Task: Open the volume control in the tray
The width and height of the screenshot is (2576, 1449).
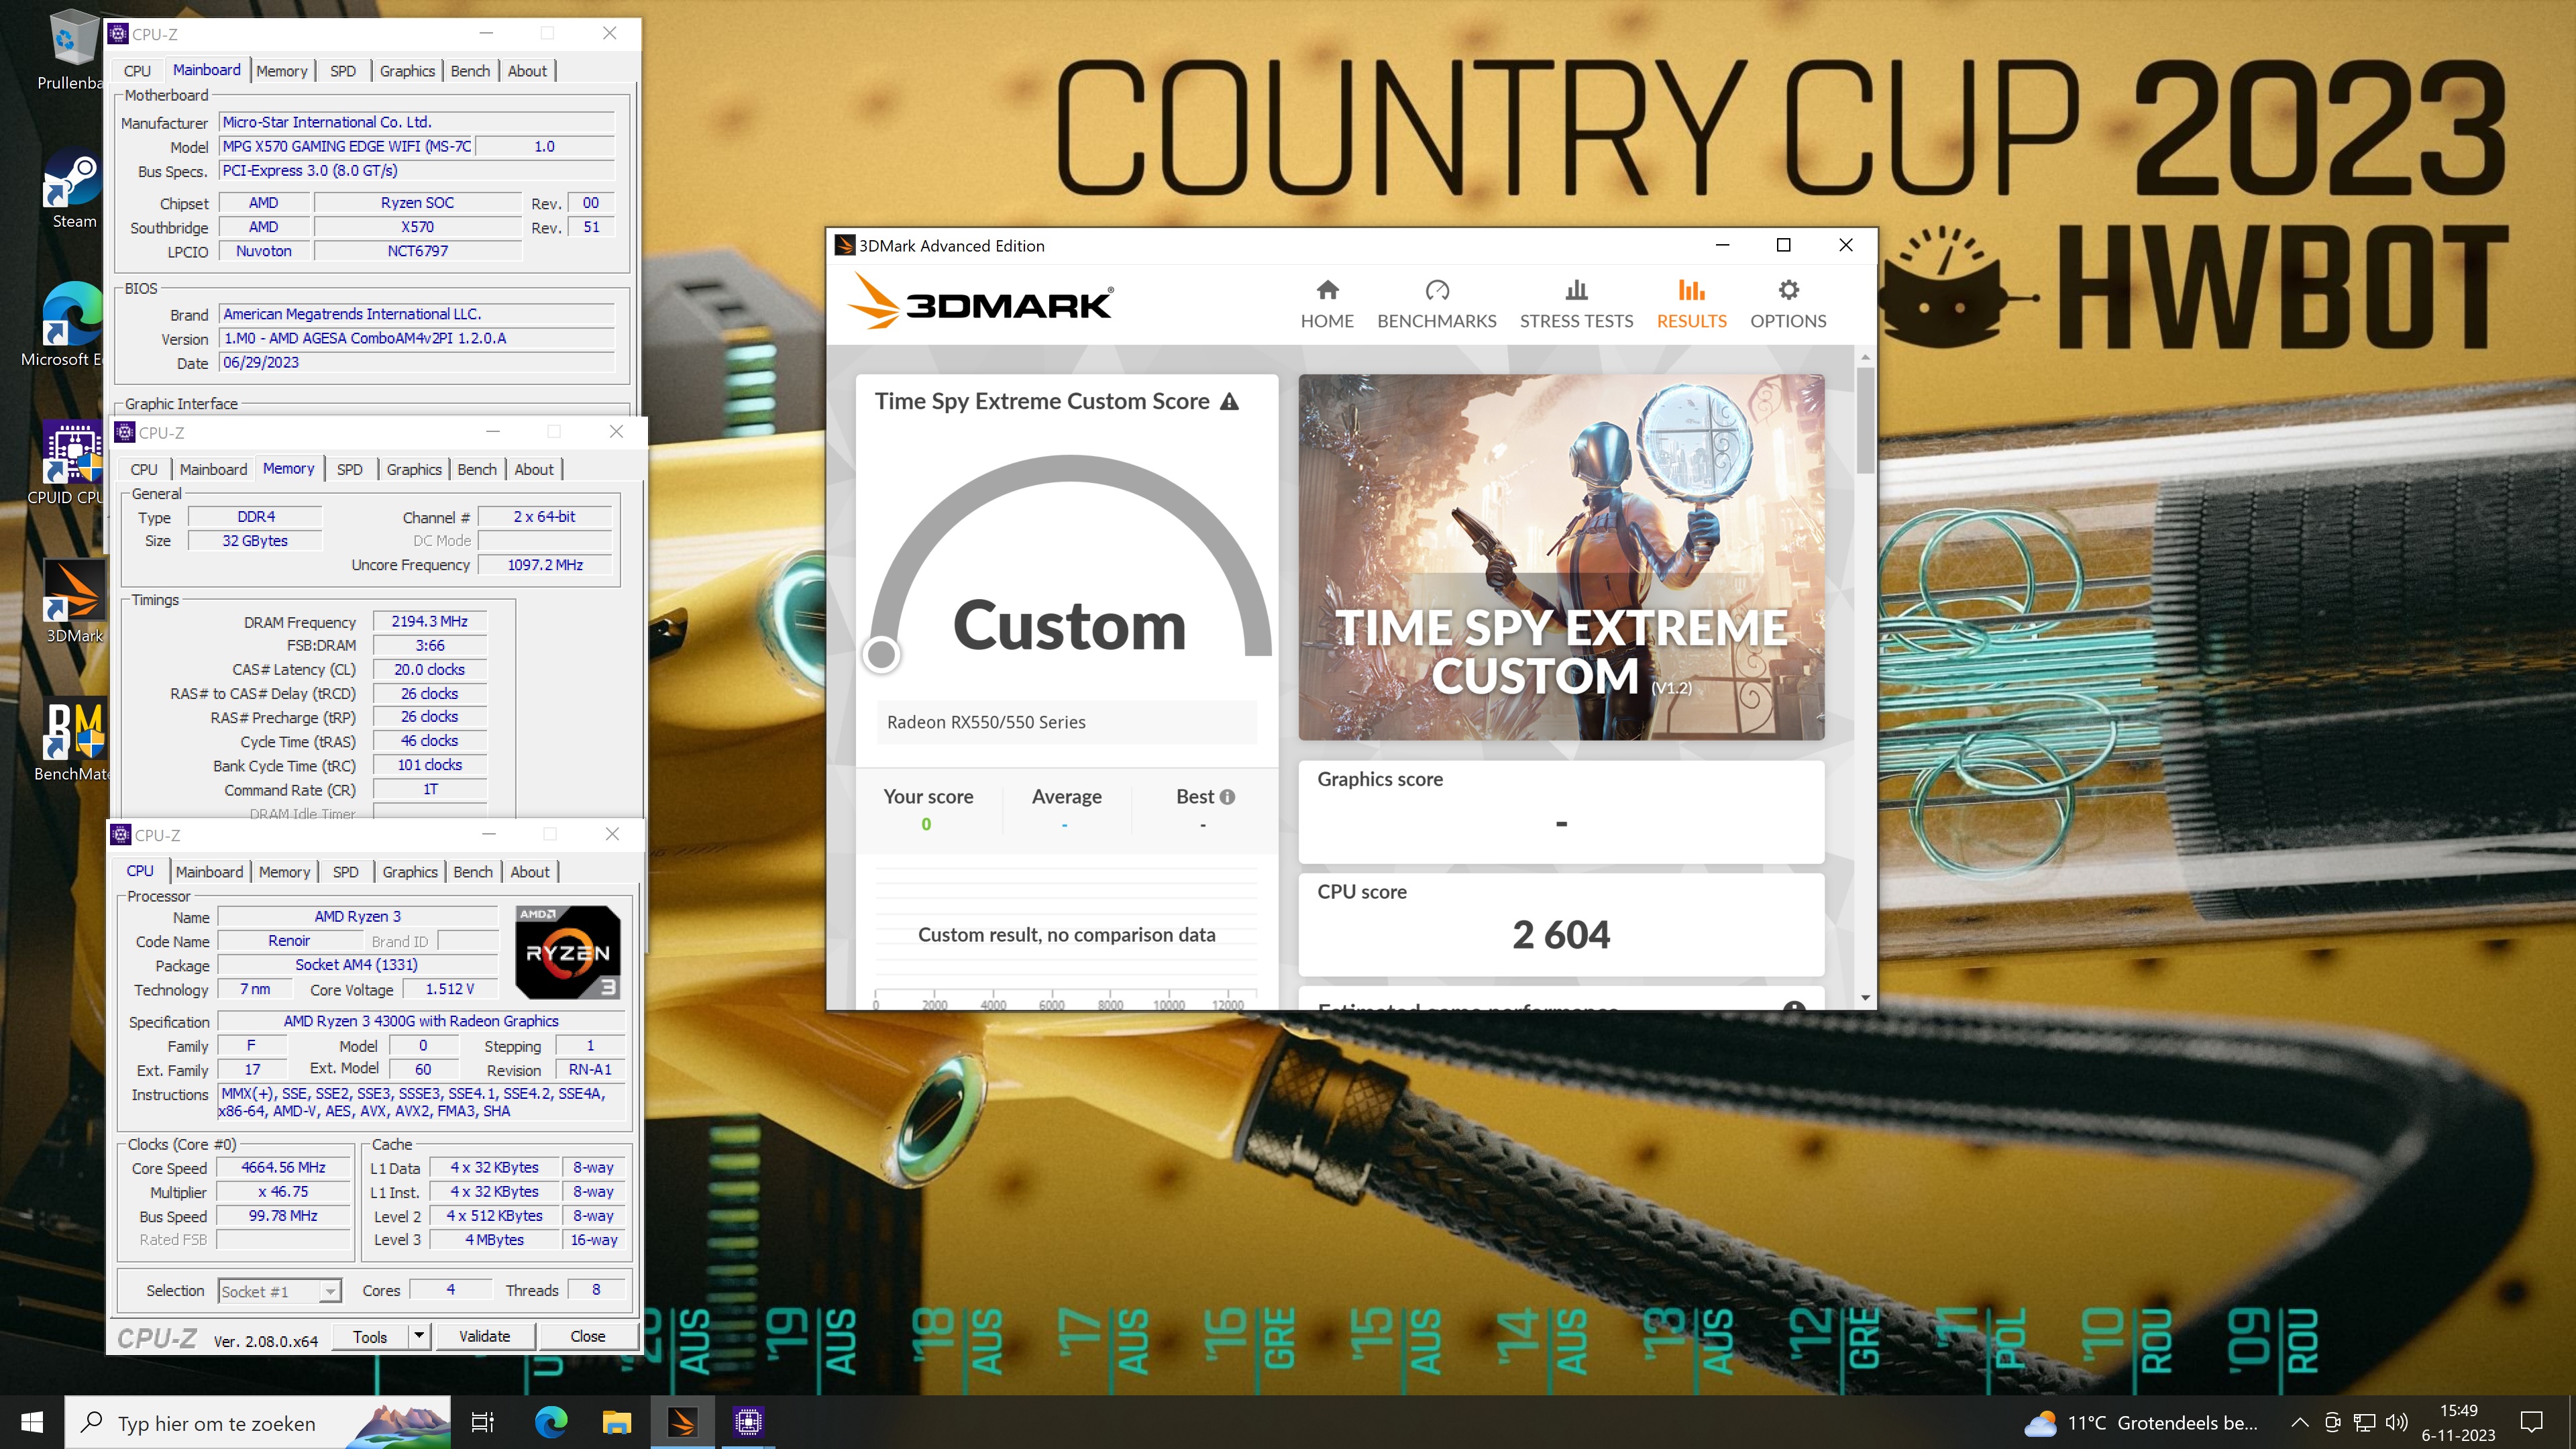Action: coord(2397,1422)
